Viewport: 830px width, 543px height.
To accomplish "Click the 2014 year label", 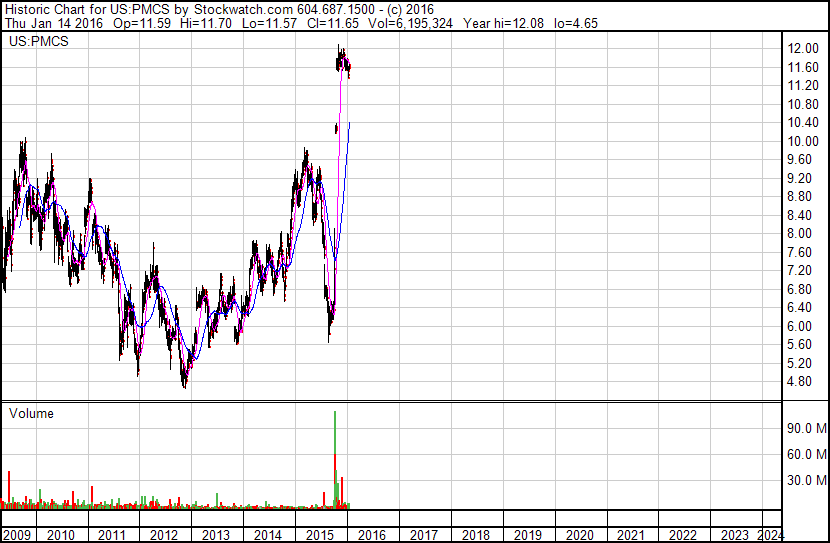I will pyautogui.click(x=267, y=535).
